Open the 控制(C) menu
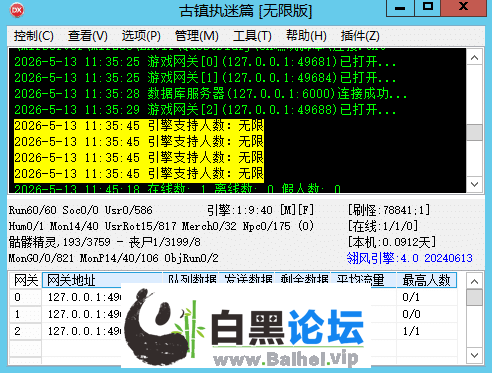 point(34,36)
